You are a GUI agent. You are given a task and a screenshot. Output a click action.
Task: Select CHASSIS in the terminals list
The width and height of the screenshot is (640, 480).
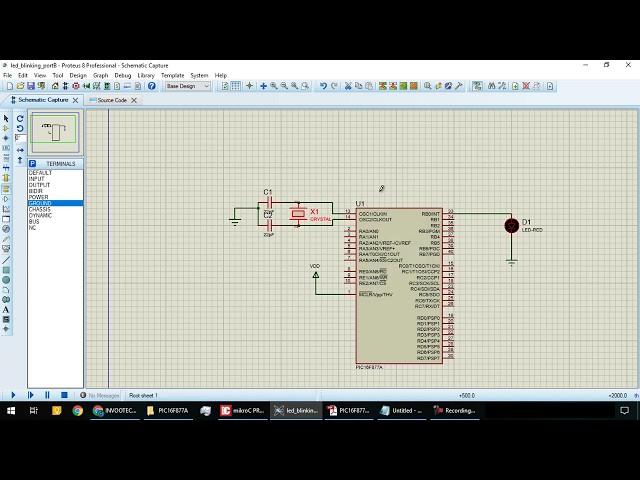tap(56, 209)
